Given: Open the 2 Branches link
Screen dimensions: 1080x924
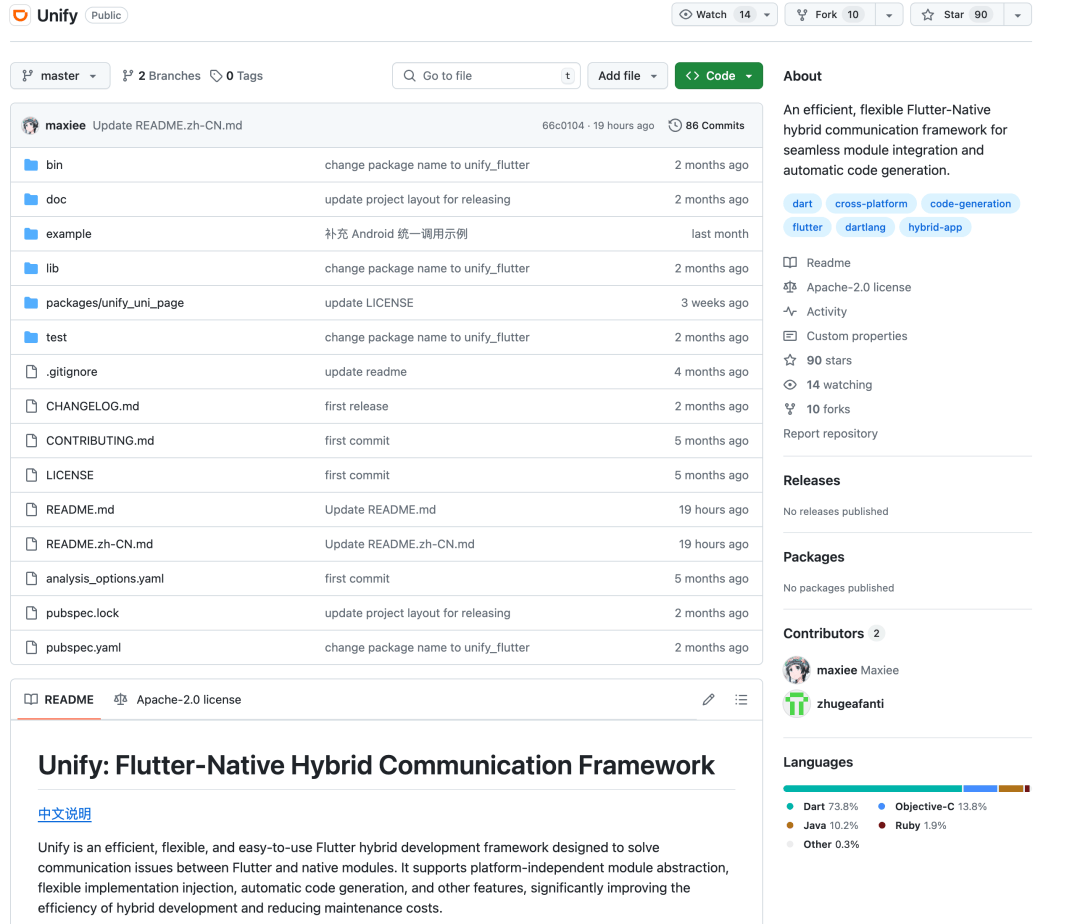Looking at the screenshot, I should point(161,76).
